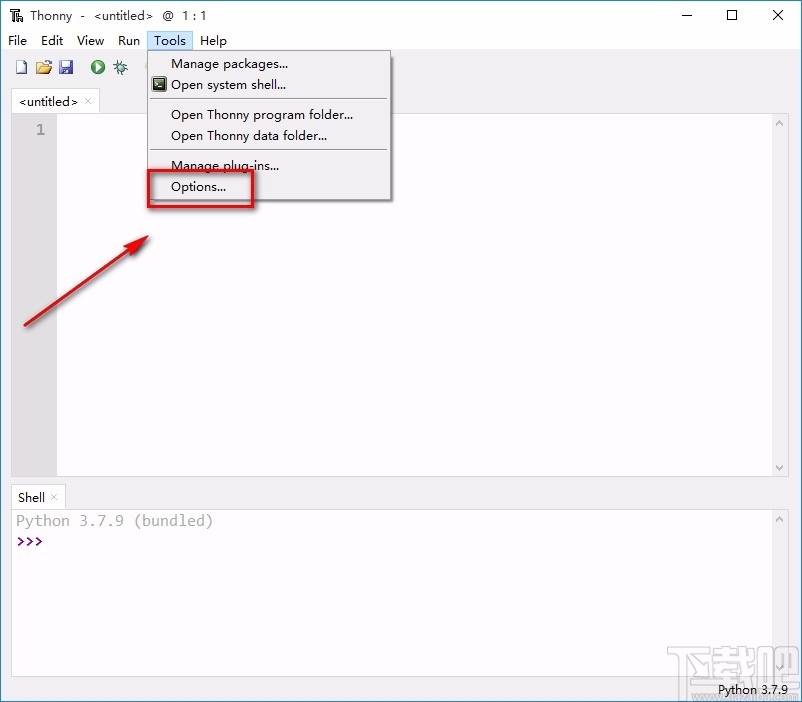Screen dimensions: 802x702
Task: Click the Open file folder icon
Action: pos(44,67)
